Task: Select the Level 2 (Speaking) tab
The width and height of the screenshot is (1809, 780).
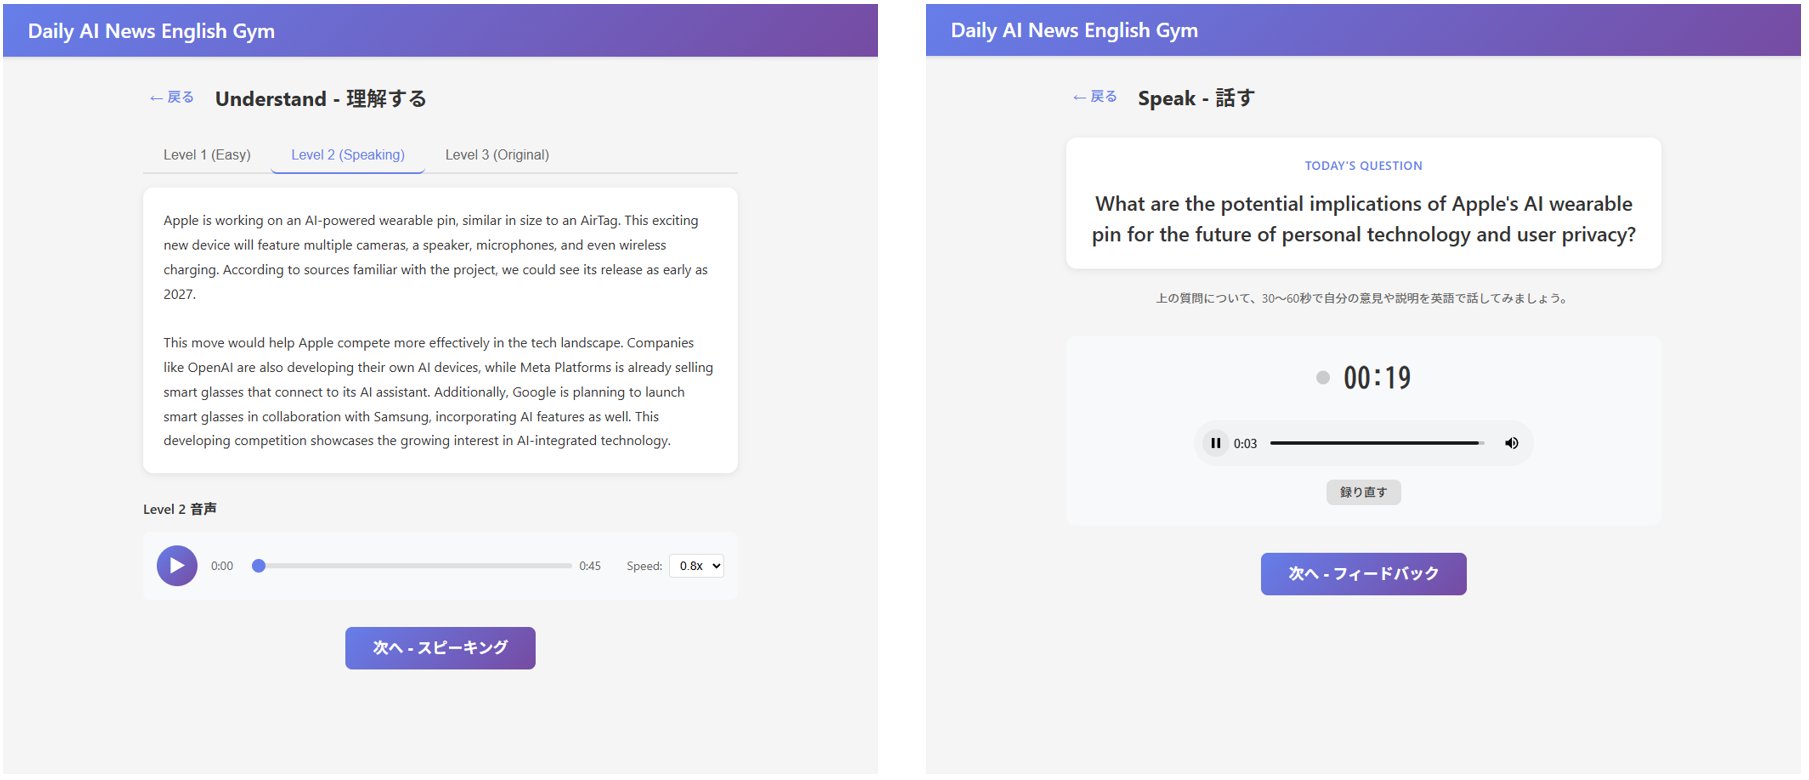Action: (x=348, y=155)
